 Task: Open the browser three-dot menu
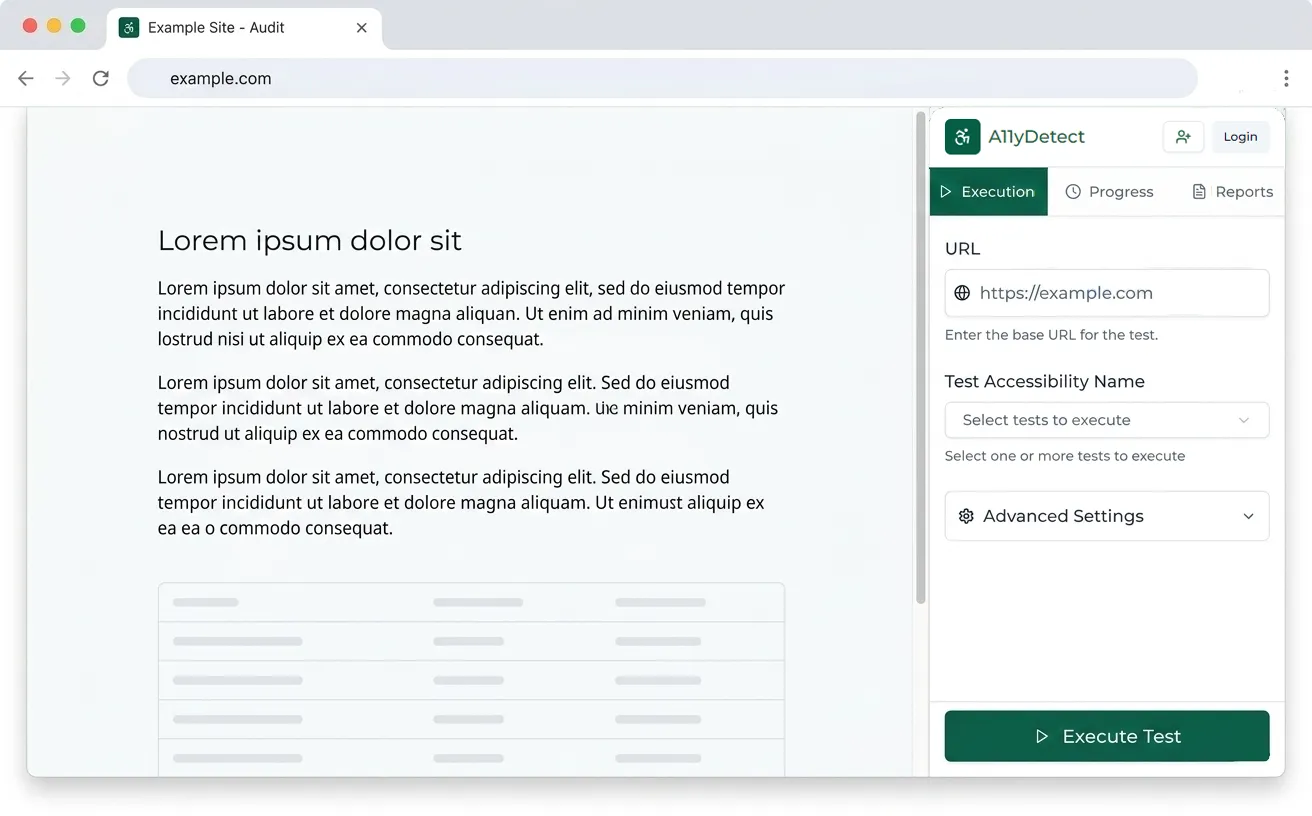(x=1286, y=78)
